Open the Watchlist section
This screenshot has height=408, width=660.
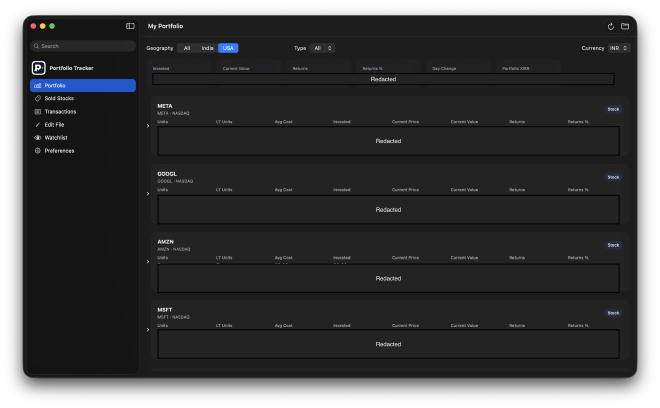[x=83, y=138]
